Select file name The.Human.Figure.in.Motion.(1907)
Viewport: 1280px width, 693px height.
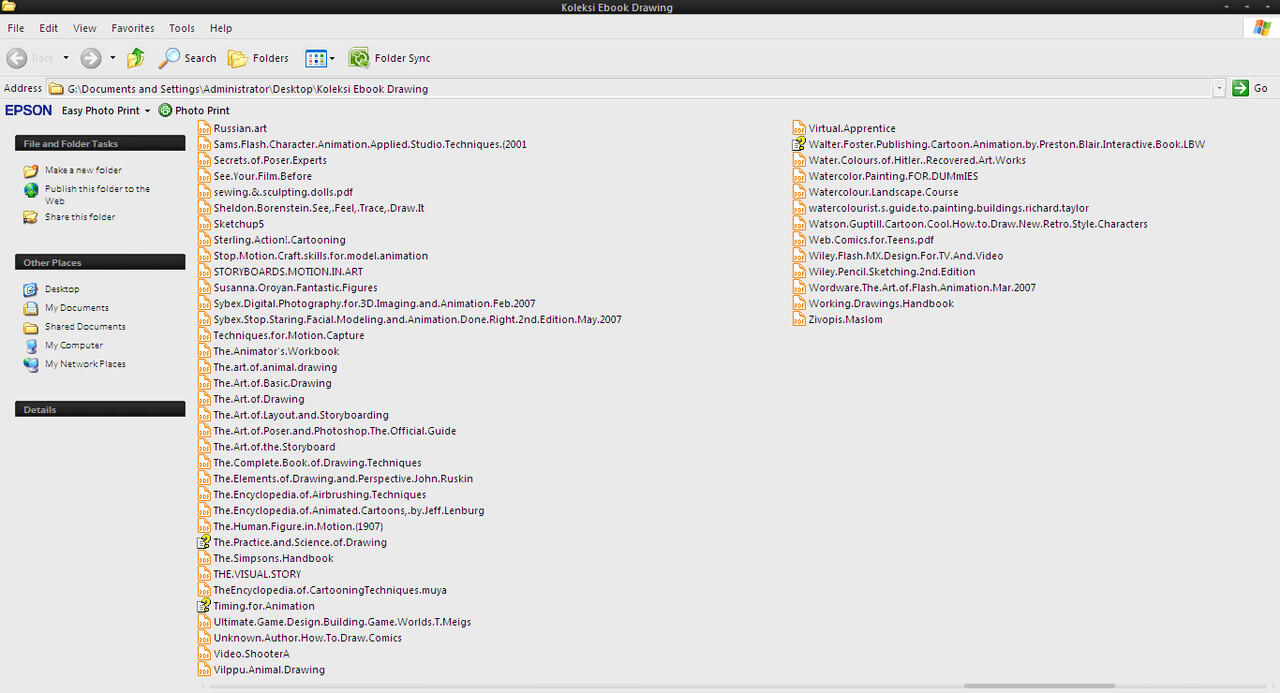[x=298, y=526]
